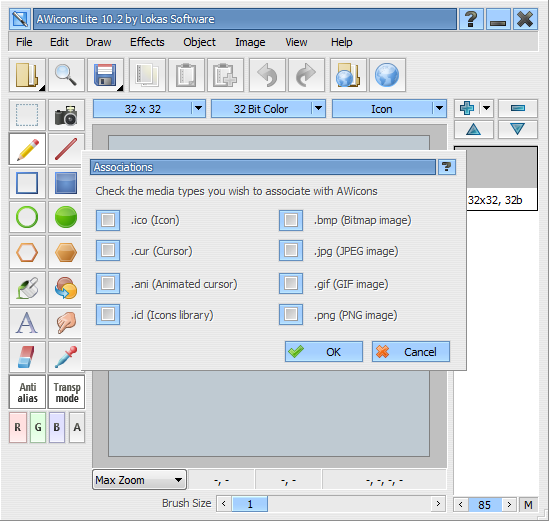Image resolution: width=549 pixels, height=521 pixels.
Task: Open the Image menu
Action: tap(250, 42)
